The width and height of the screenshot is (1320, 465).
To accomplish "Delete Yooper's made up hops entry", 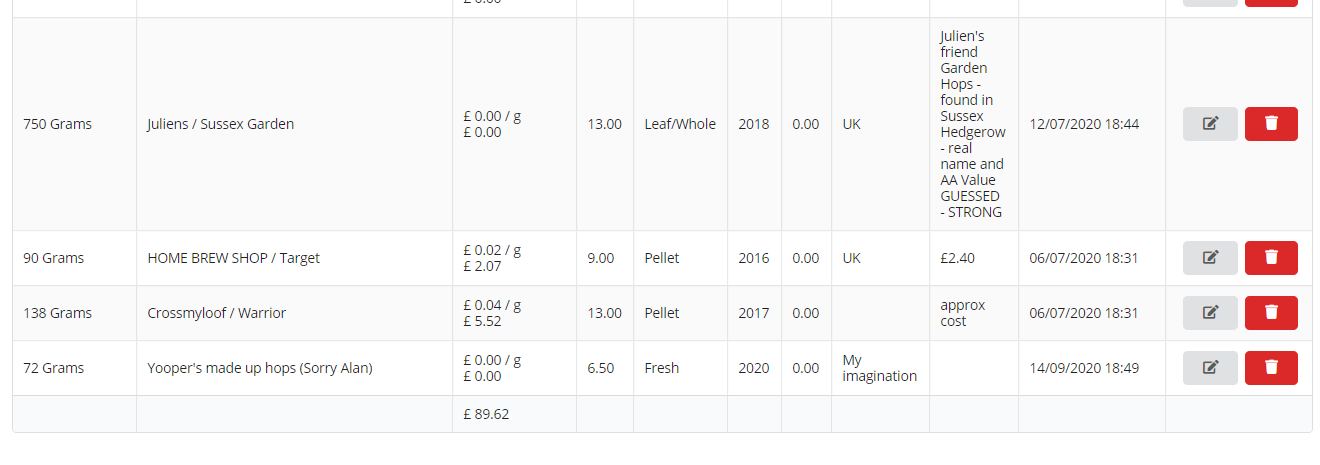I will click(x=1271, y=368).
